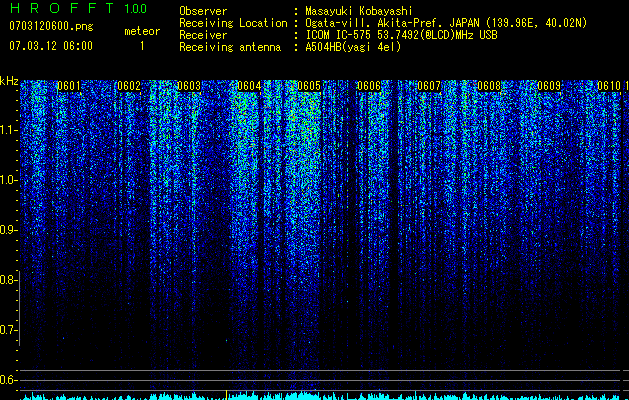
Task: Click time marker 0602
Action: coord(129,86)
